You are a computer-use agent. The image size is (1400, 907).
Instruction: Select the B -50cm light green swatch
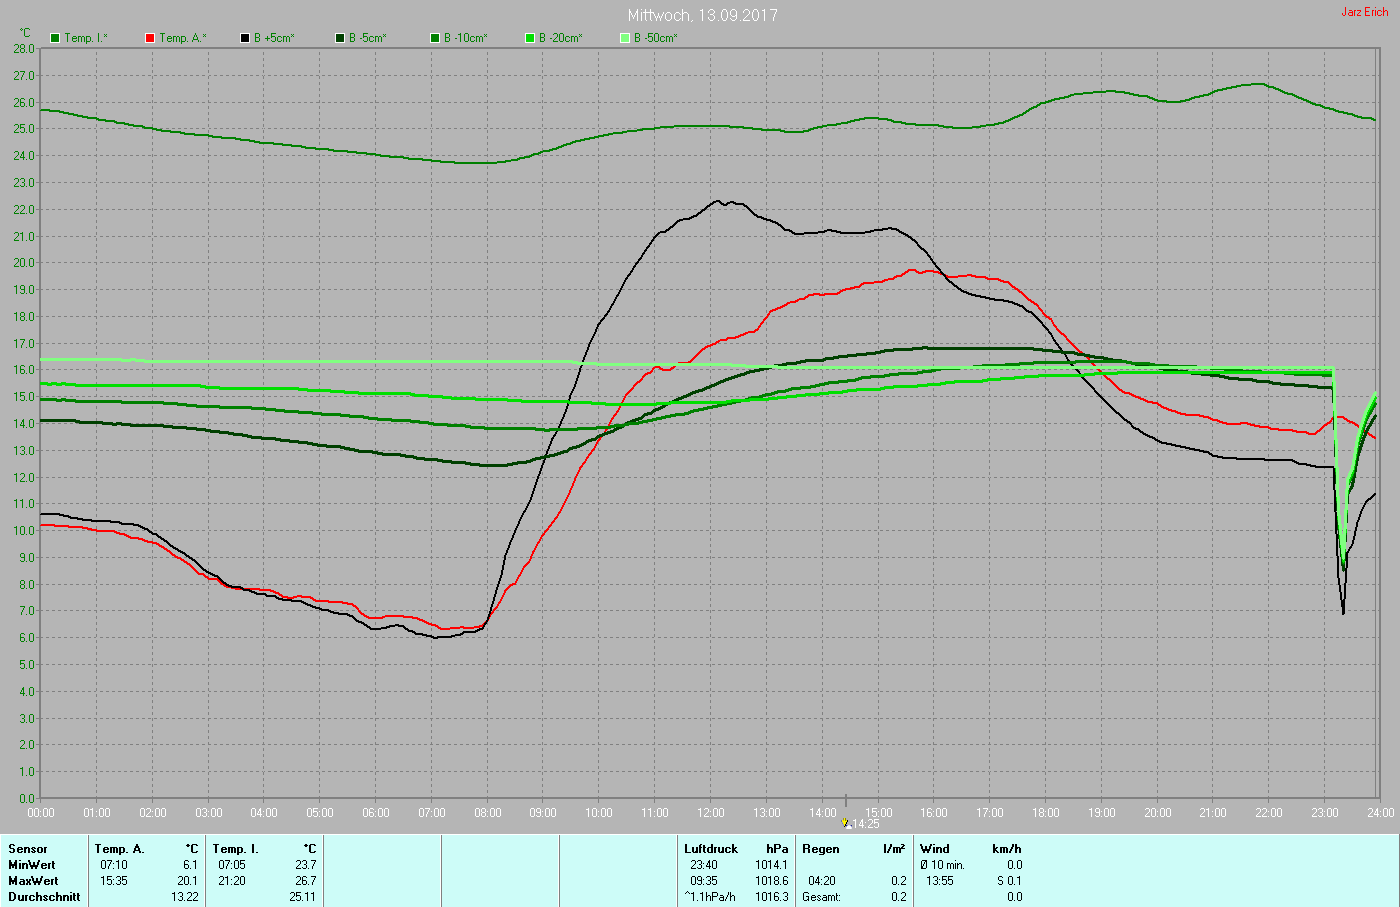[x=625, y=38]
